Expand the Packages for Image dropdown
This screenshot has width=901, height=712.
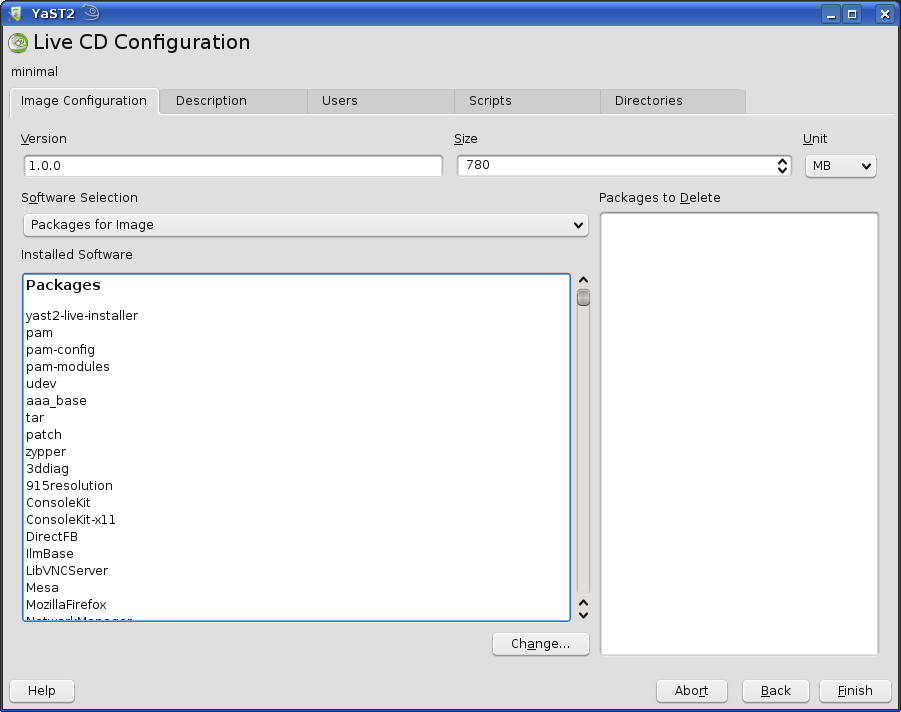[x=305, y=225]
